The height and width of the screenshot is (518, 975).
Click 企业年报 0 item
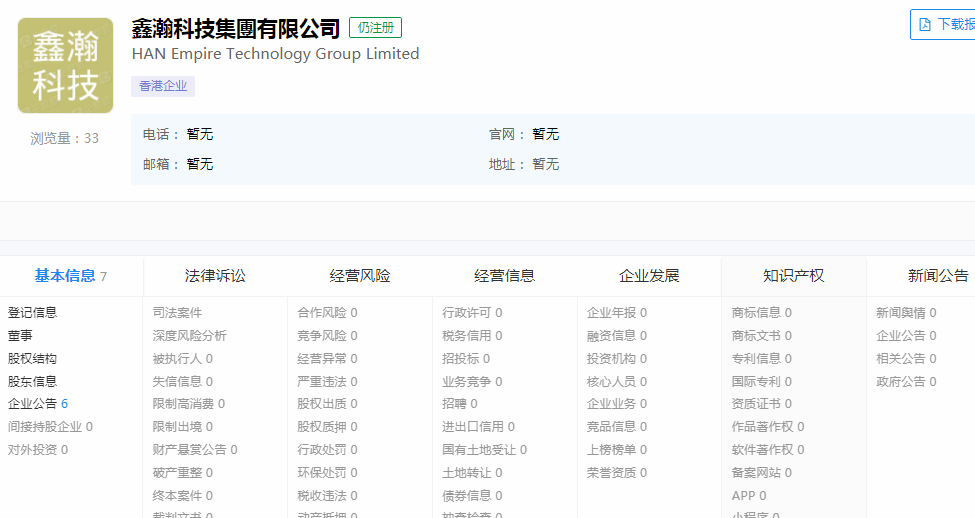pos(617,313)
